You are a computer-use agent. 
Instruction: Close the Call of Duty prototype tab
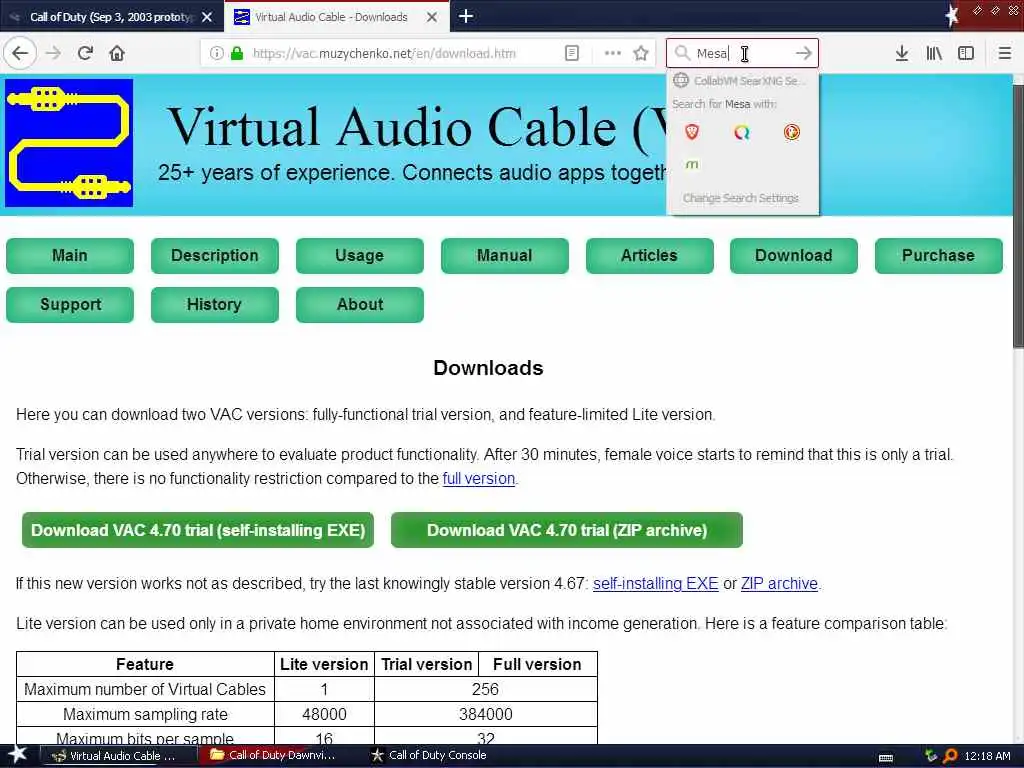207,17
